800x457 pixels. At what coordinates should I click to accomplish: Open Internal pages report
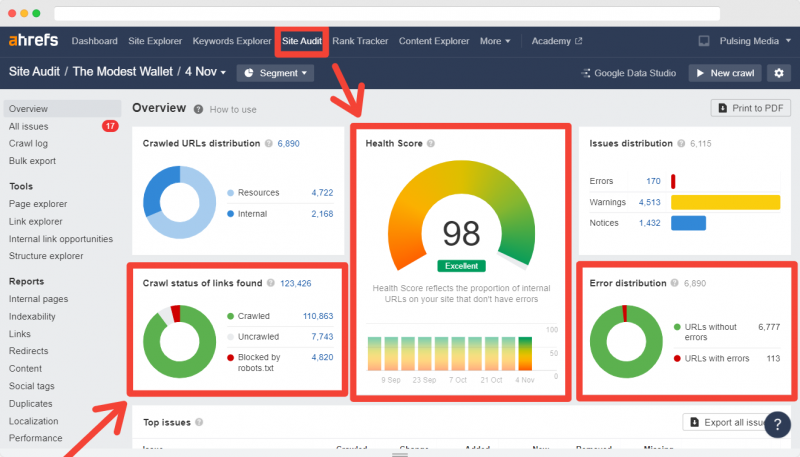pos(38,299)
